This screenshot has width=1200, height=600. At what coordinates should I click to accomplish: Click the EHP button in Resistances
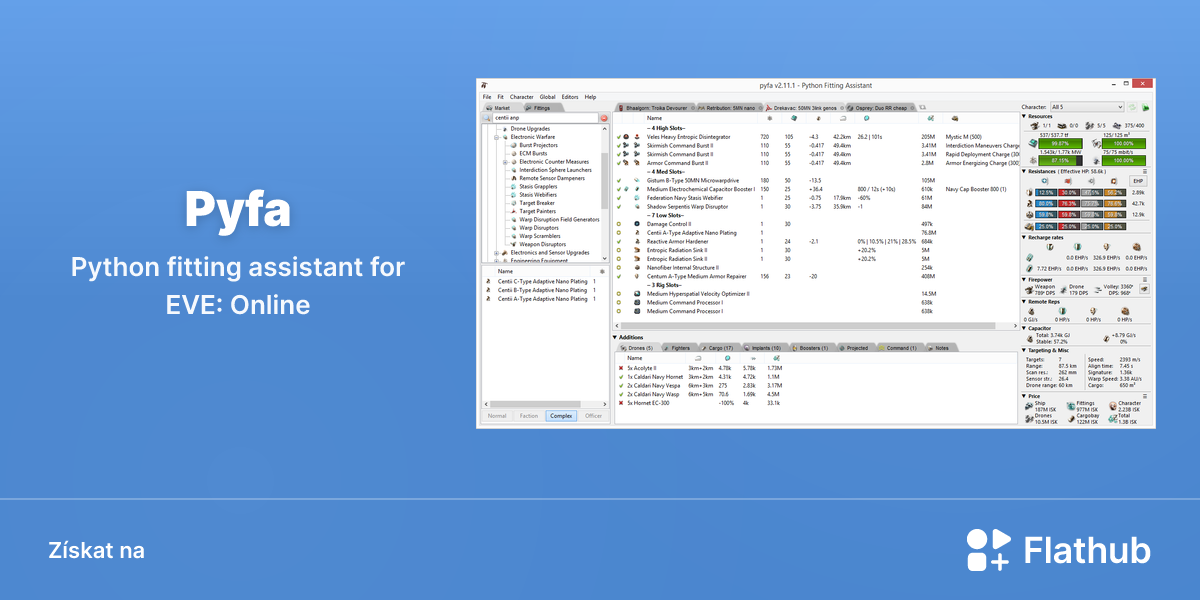(x=1136, y=181)
